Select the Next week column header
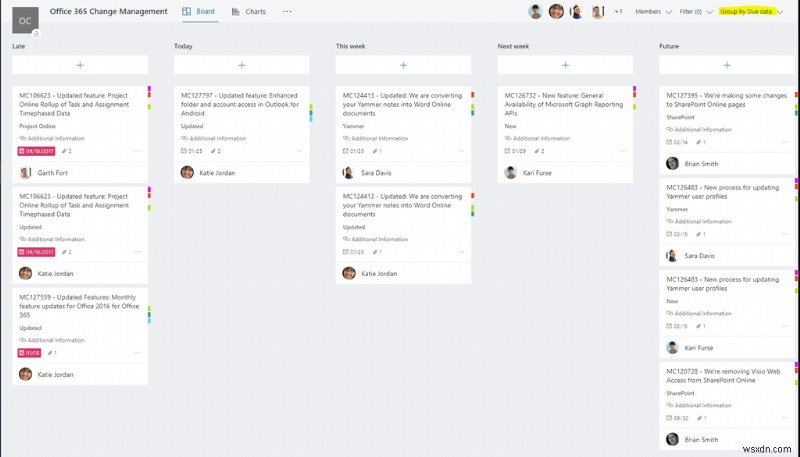 (513, 46)
